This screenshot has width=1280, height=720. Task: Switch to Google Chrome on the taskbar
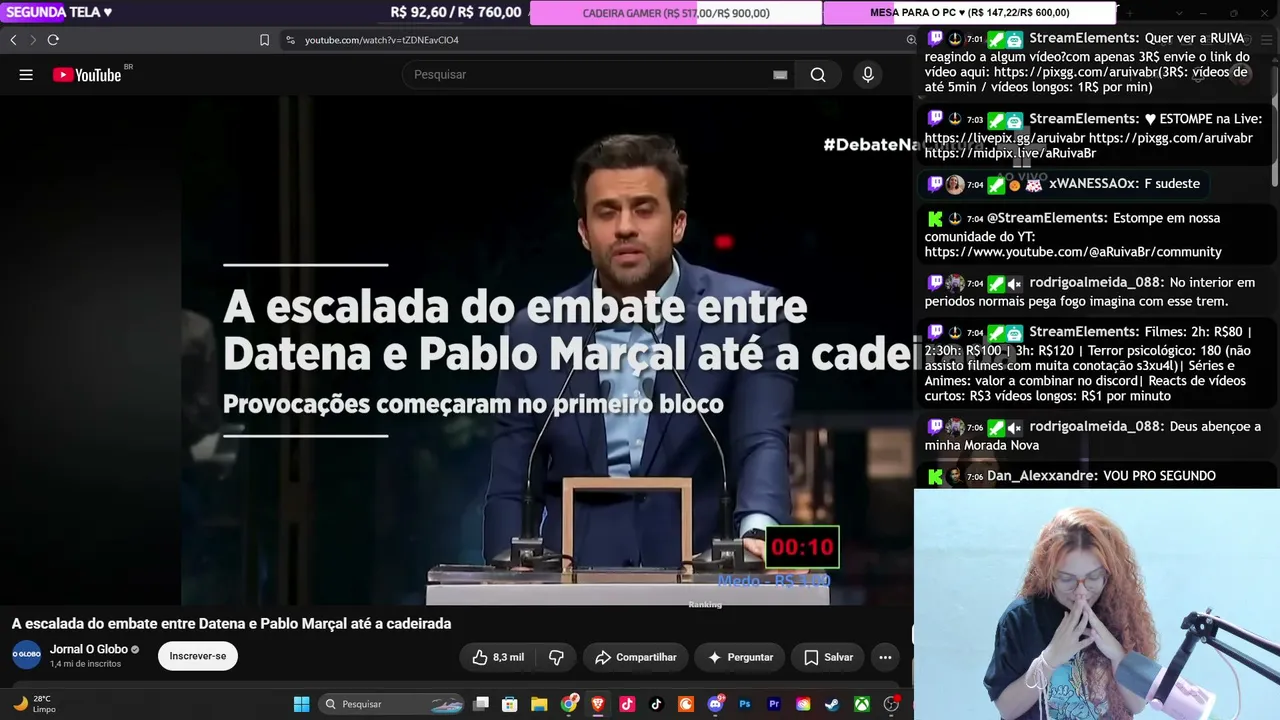pyautogui.click(x=569, y=704)
